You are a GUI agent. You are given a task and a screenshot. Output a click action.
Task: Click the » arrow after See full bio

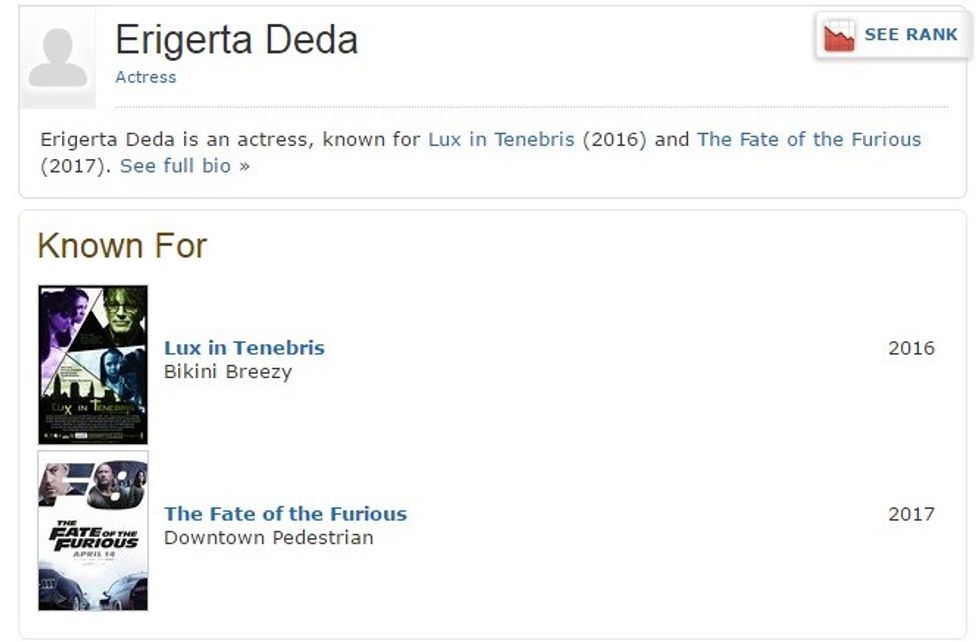(x=243, y=166)
